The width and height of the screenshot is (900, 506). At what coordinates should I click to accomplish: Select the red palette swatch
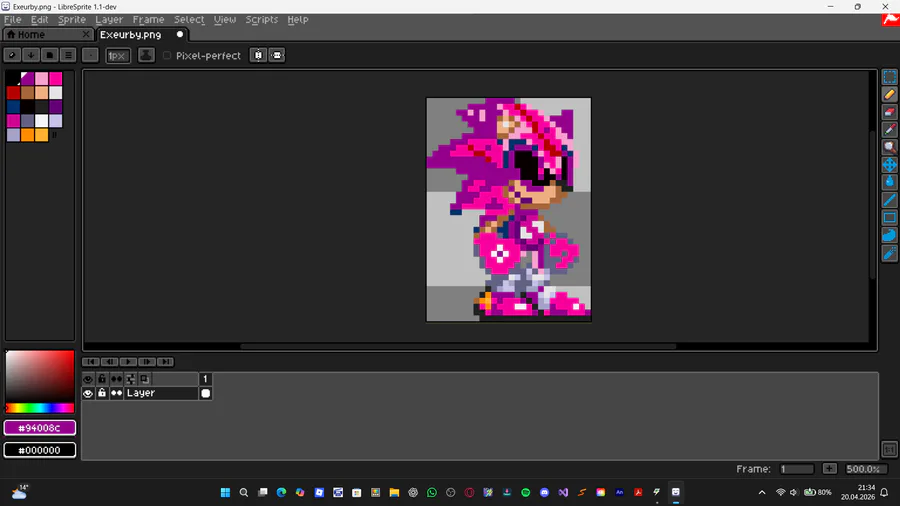(13, 92)
